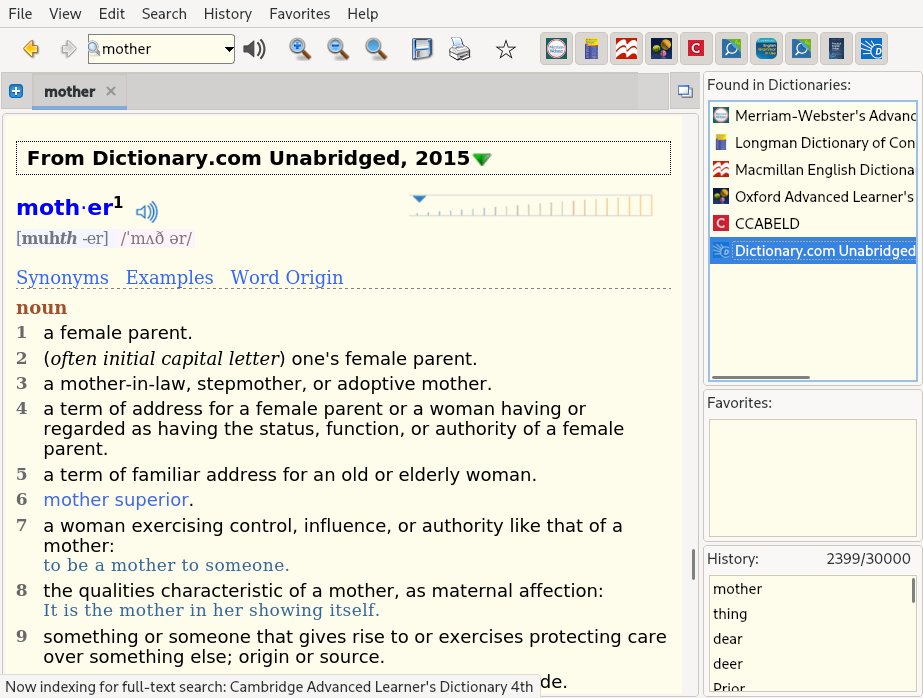Save the article using the floppy disk icon
This screenshot has height=698, width=923.
(422, 49)
